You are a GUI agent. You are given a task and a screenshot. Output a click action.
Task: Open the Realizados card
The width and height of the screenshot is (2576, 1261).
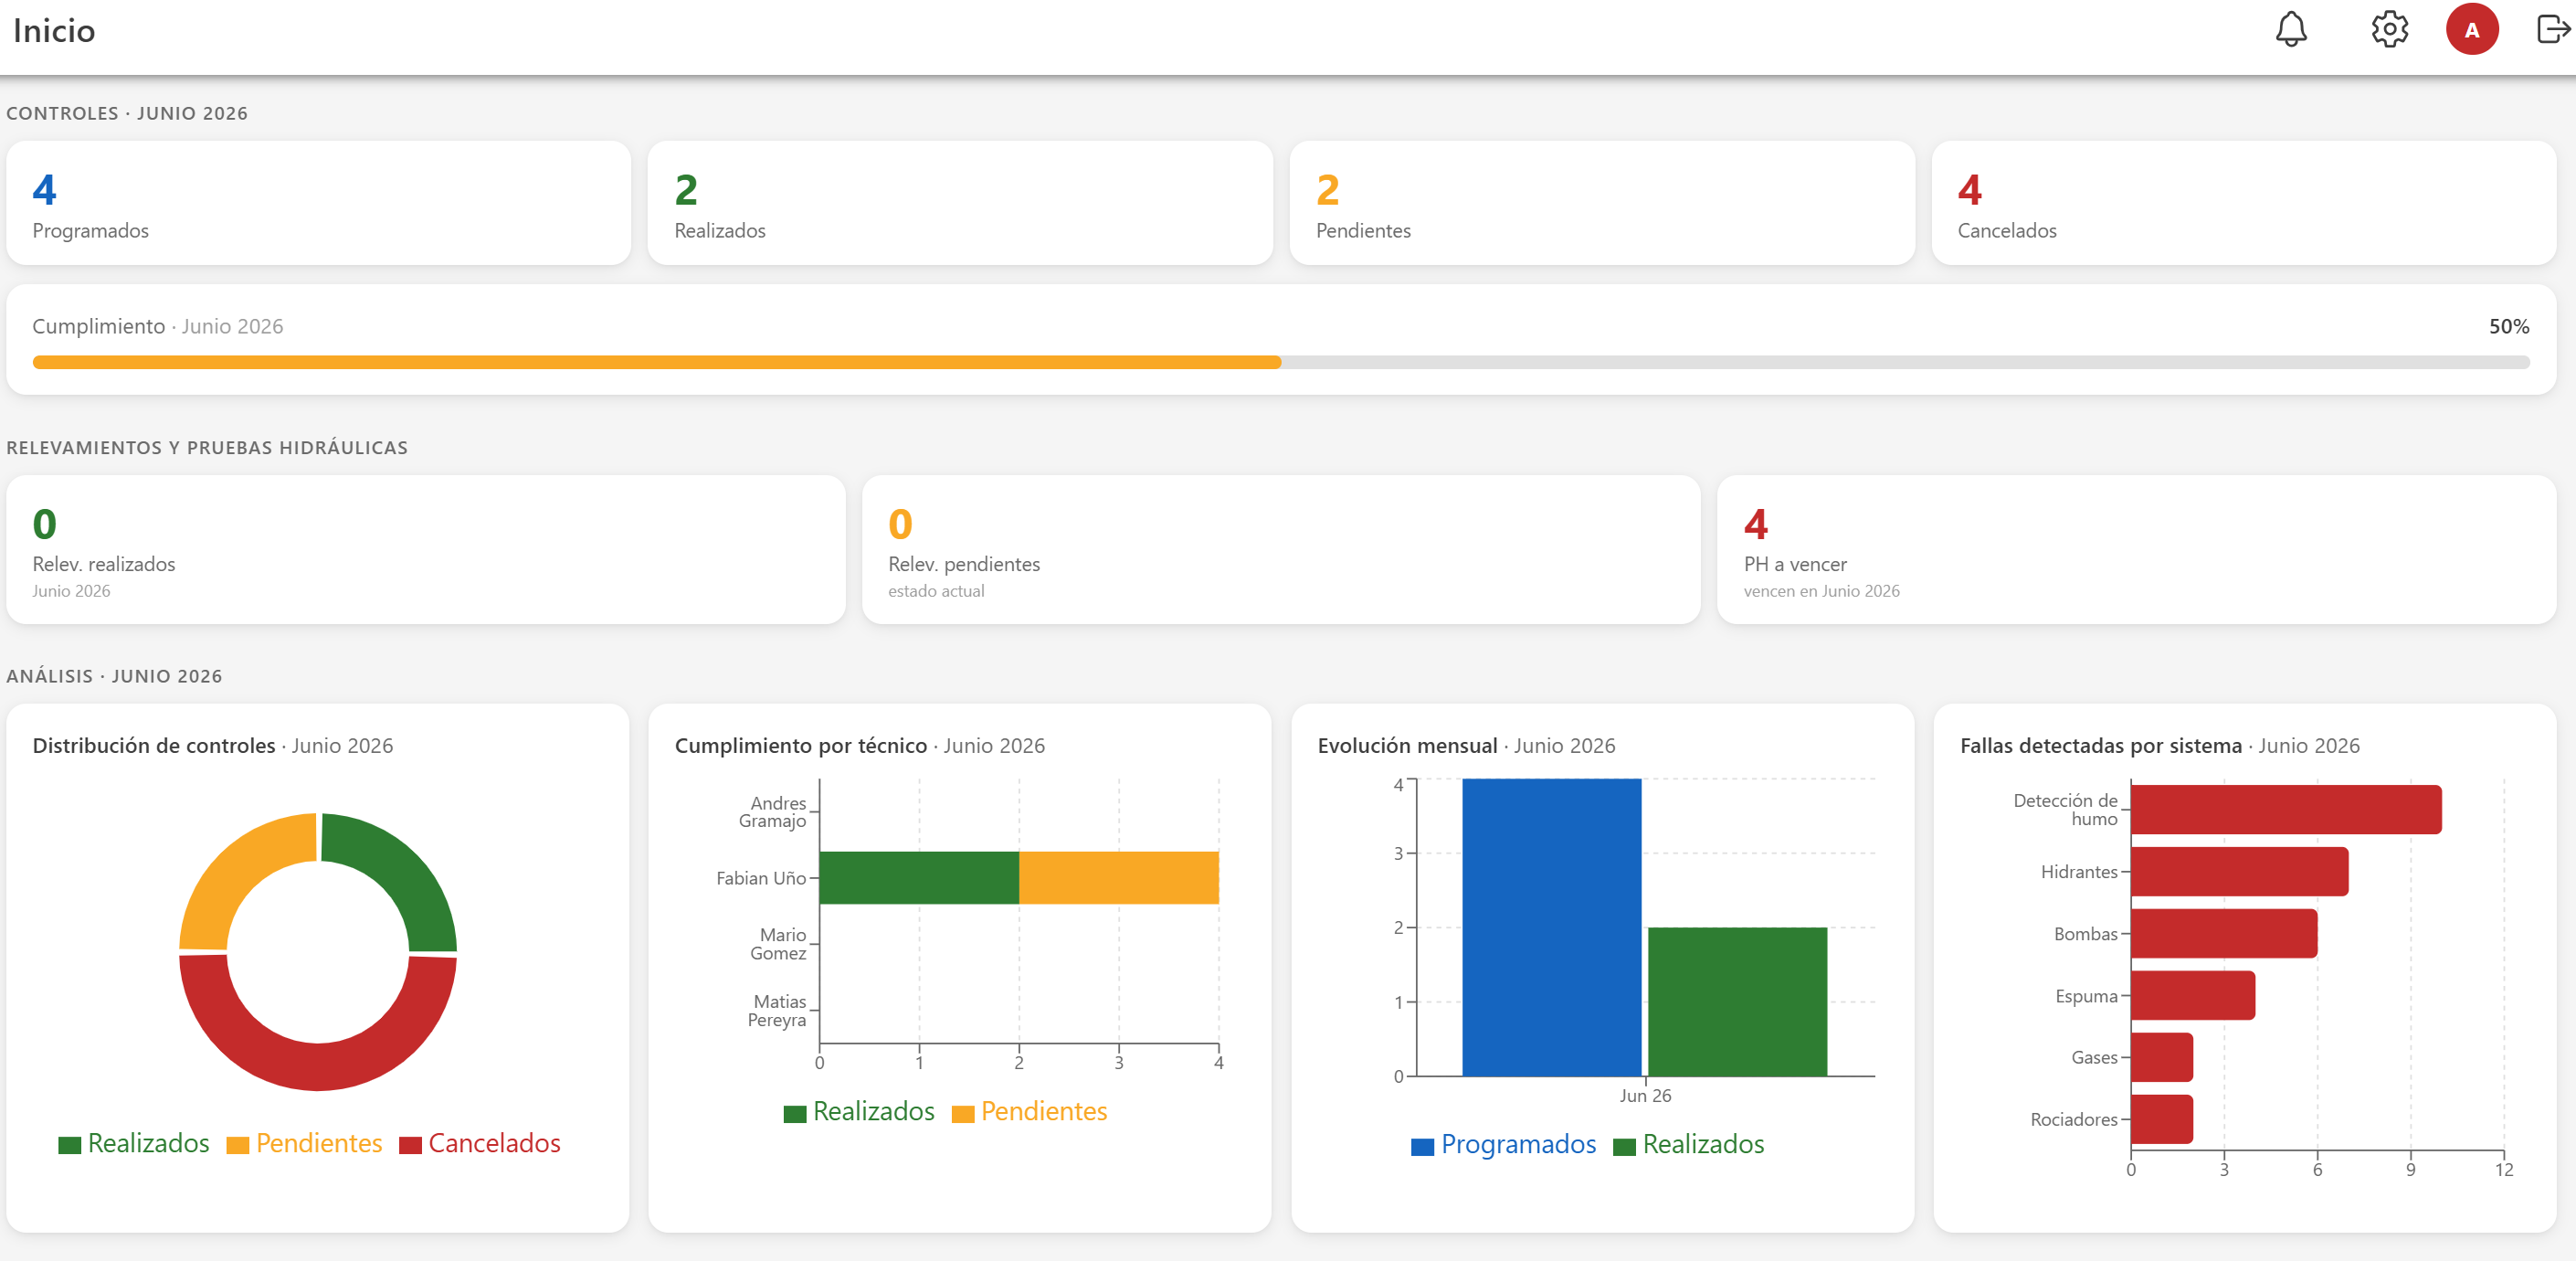point(960,203)
